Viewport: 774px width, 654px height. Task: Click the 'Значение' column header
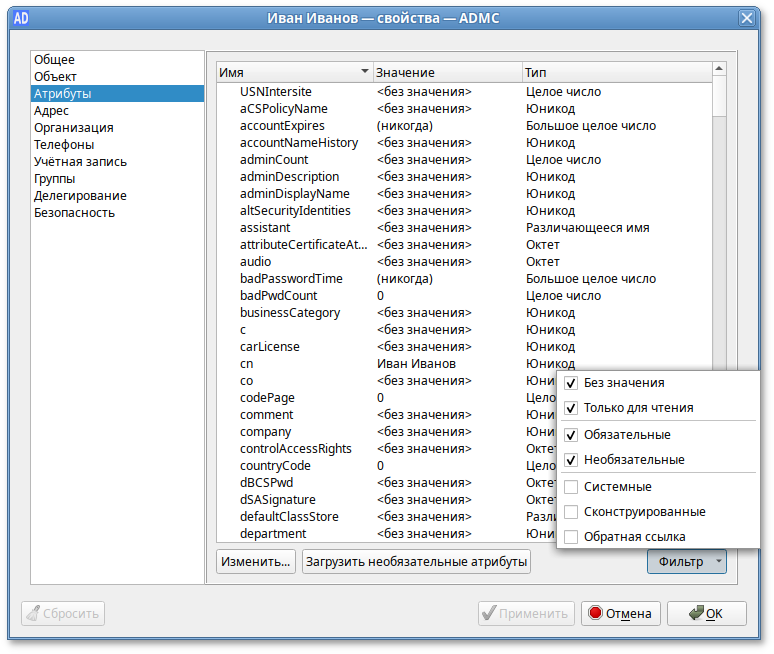446,73
